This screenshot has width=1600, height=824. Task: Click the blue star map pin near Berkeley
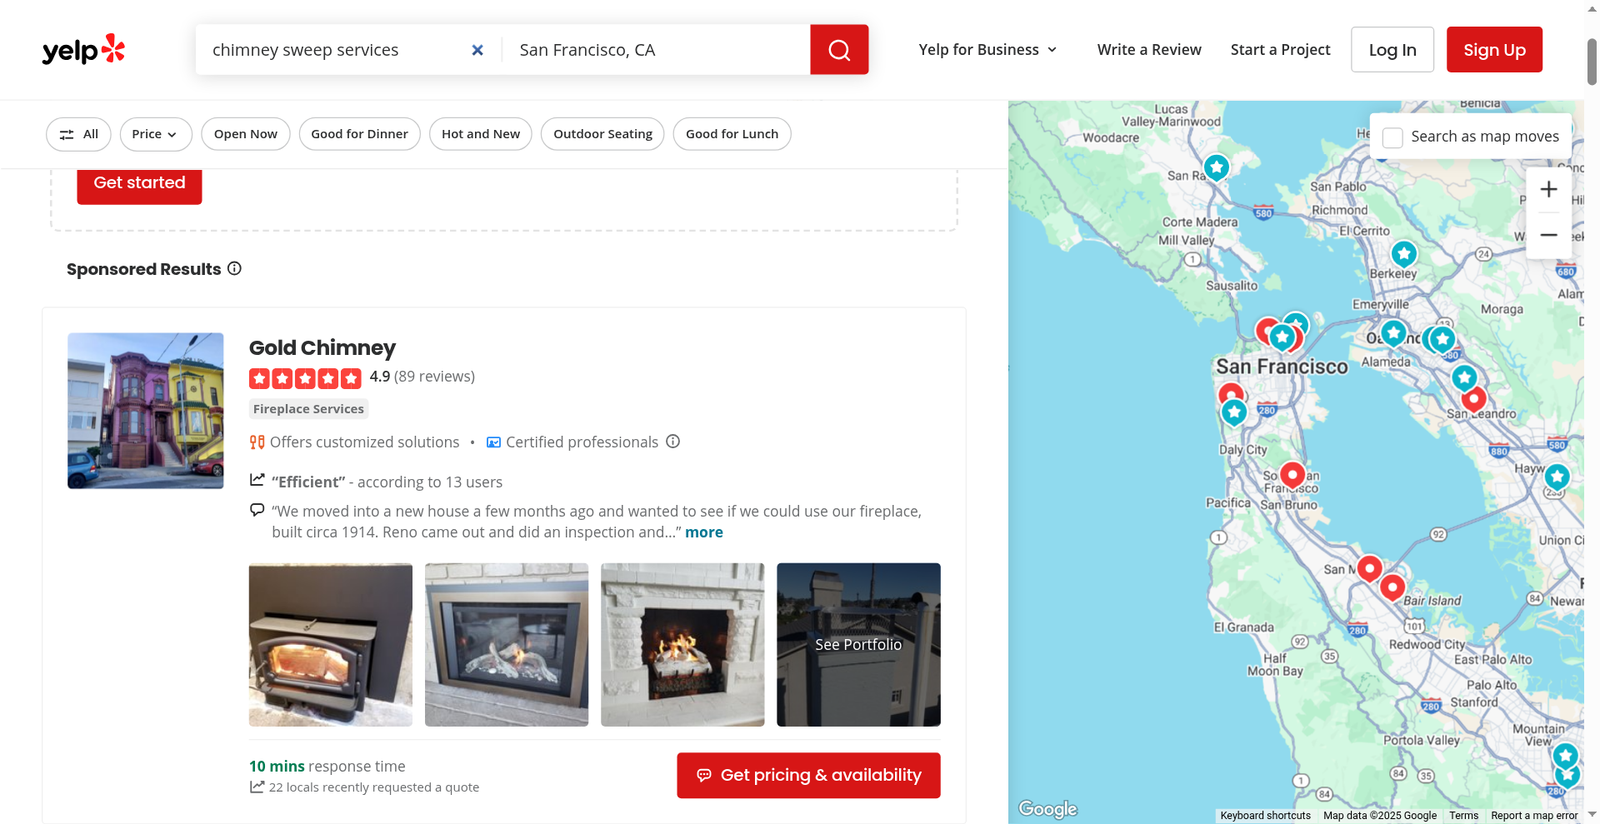tap(1404, 254)
